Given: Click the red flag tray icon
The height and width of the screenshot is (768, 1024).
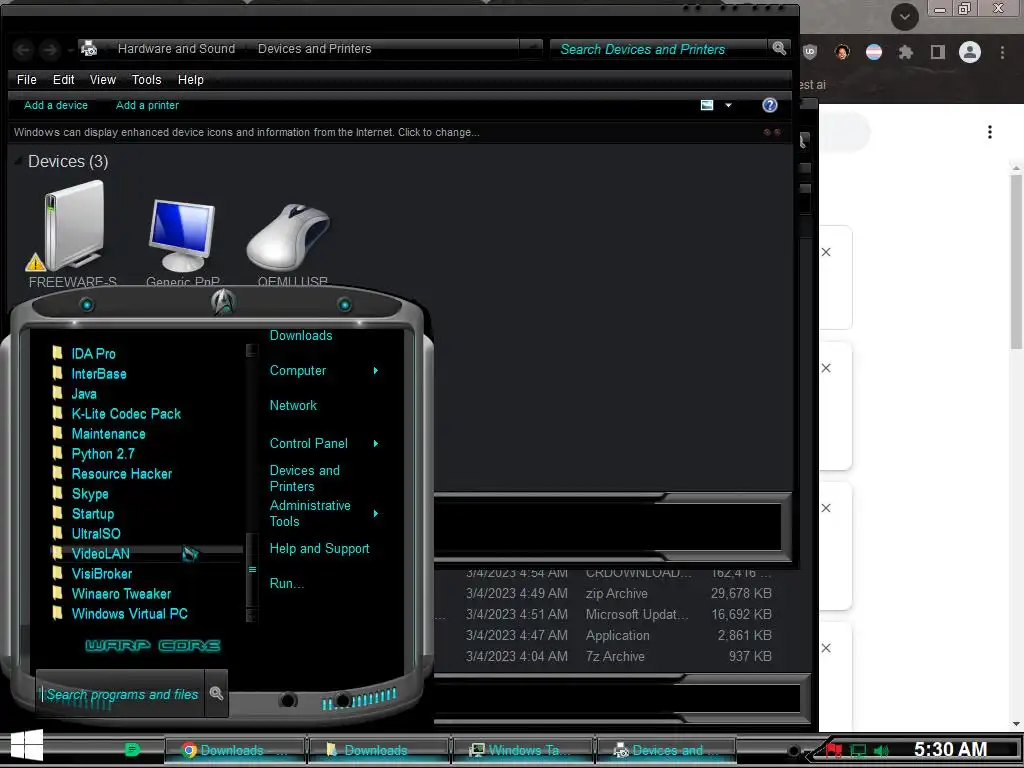Looking at the screenshot, I should coord(834,750).
